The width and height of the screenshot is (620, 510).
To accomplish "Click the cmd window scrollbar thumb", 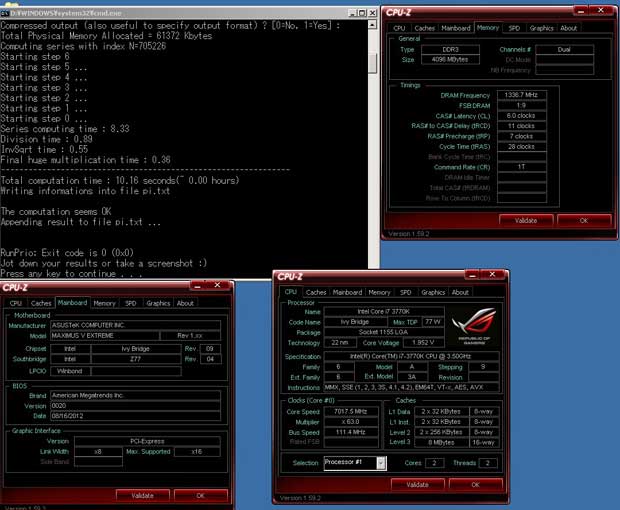I will (372, 62).
